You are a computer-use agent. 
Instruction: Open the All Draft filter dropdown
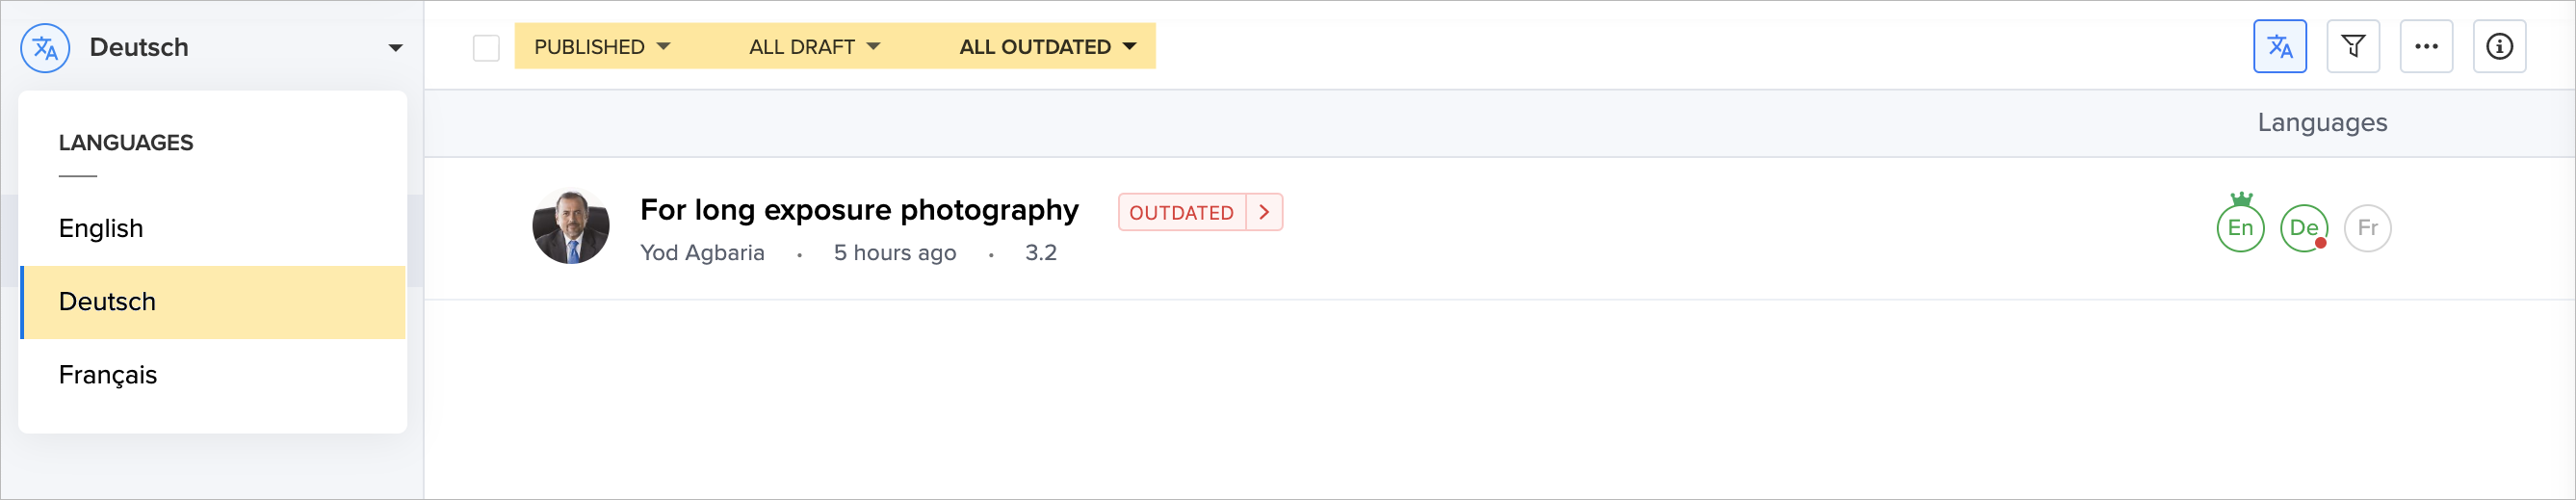pyautogui.click(x=814, y=47)
